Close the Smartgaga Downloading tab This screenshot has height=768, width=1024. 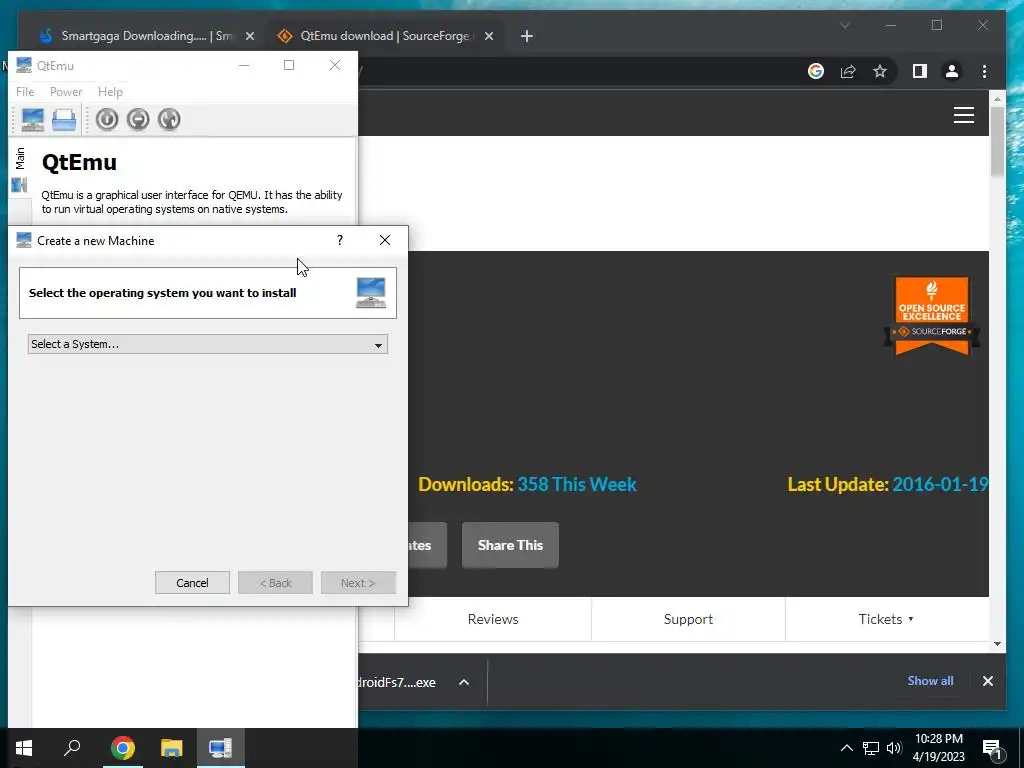click(x=249, y=36)
